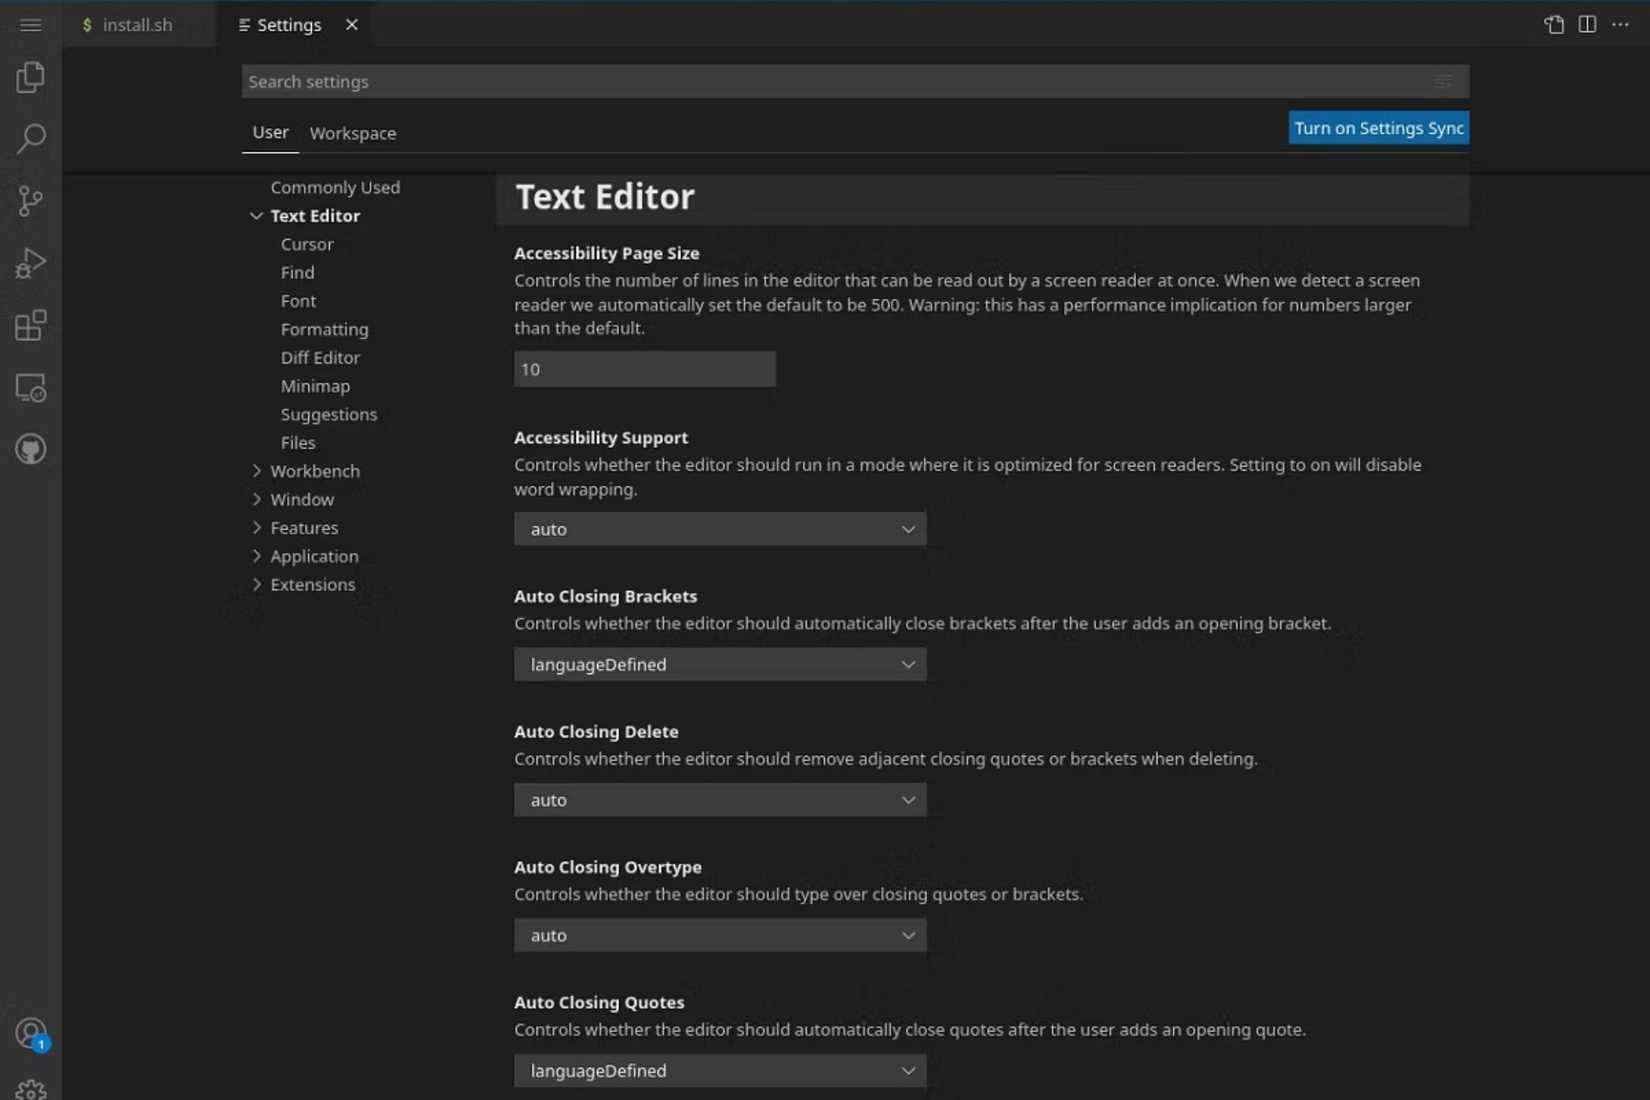Expand the Application settings section

[257, 556]
